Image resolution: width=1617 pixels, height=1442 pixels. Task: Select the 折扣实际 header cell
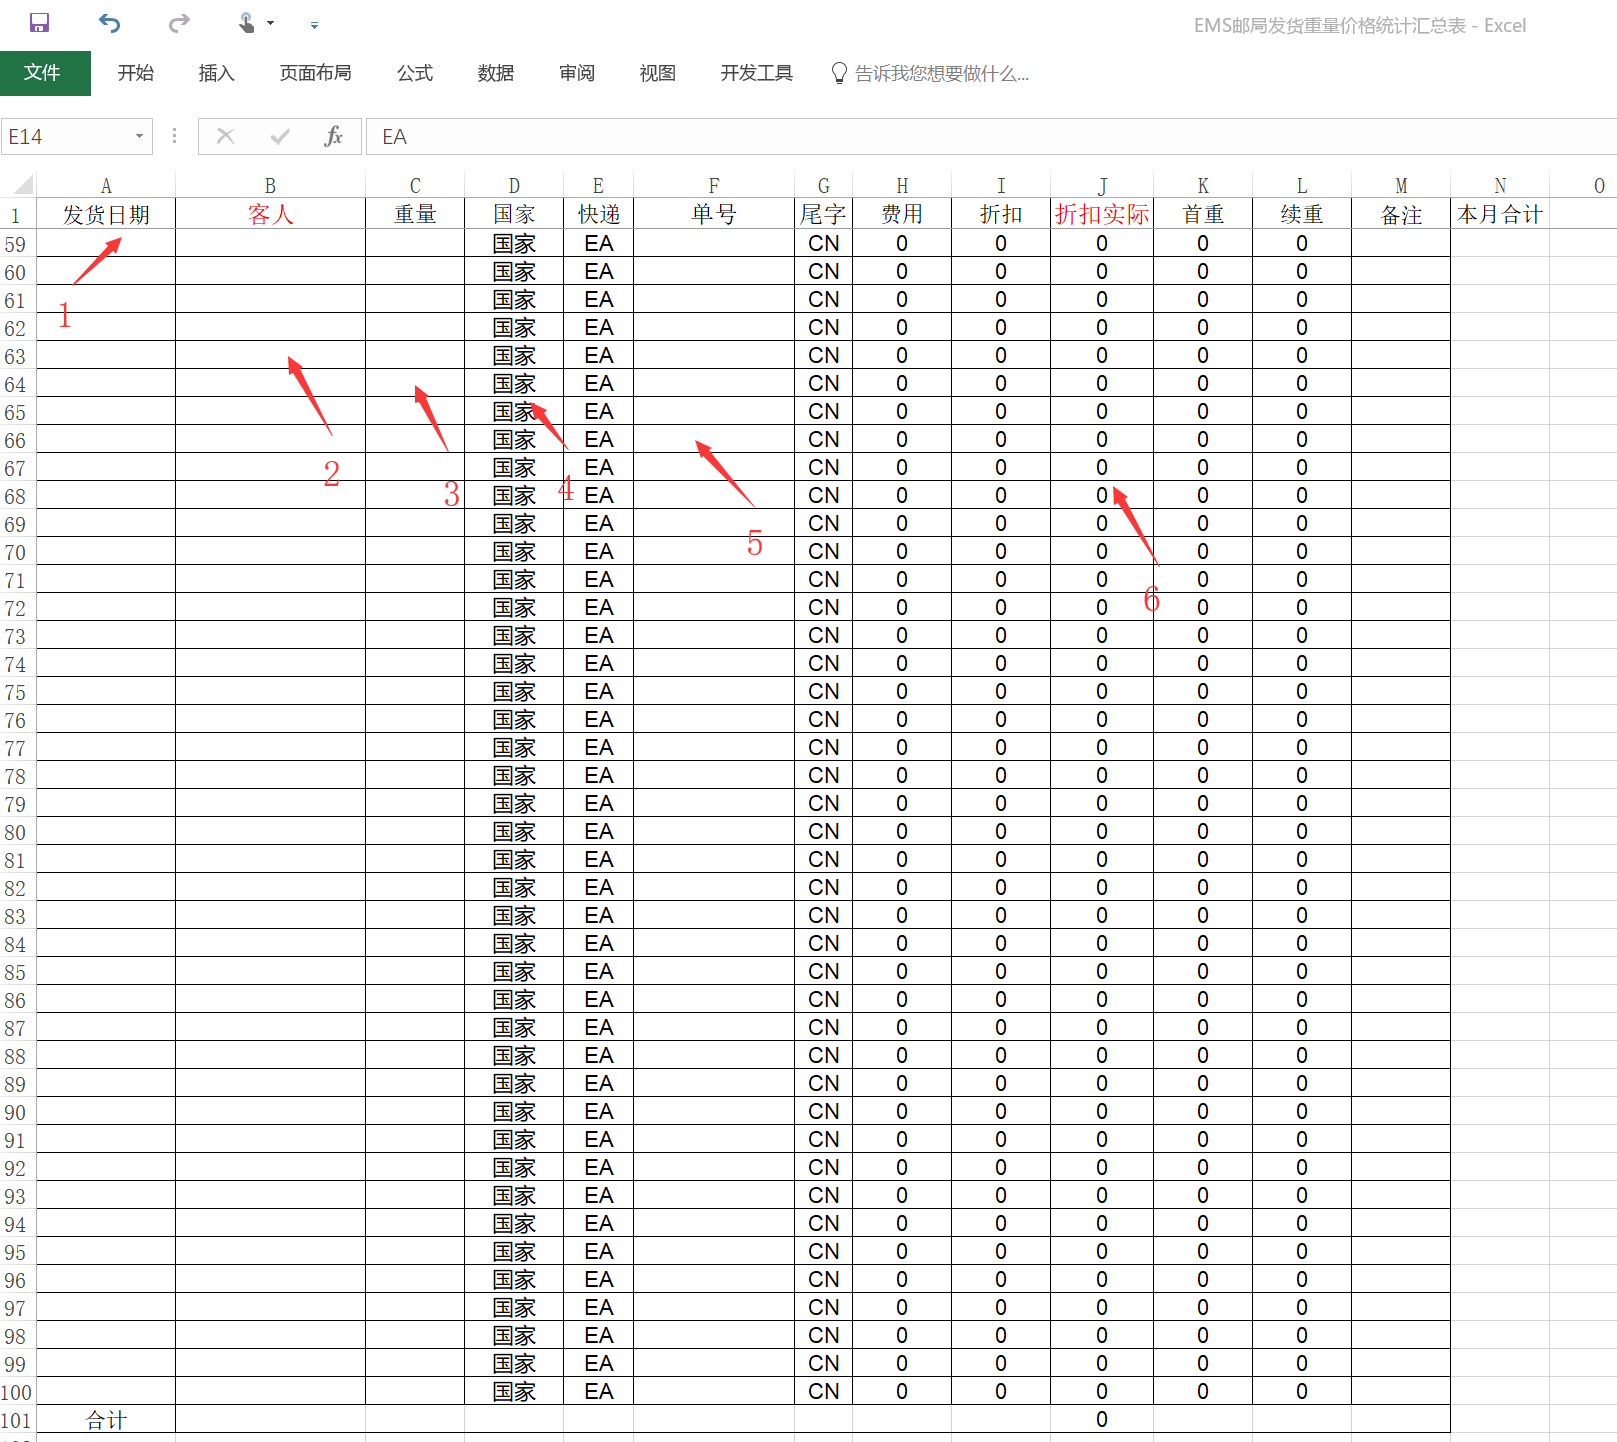point(1101,214)
